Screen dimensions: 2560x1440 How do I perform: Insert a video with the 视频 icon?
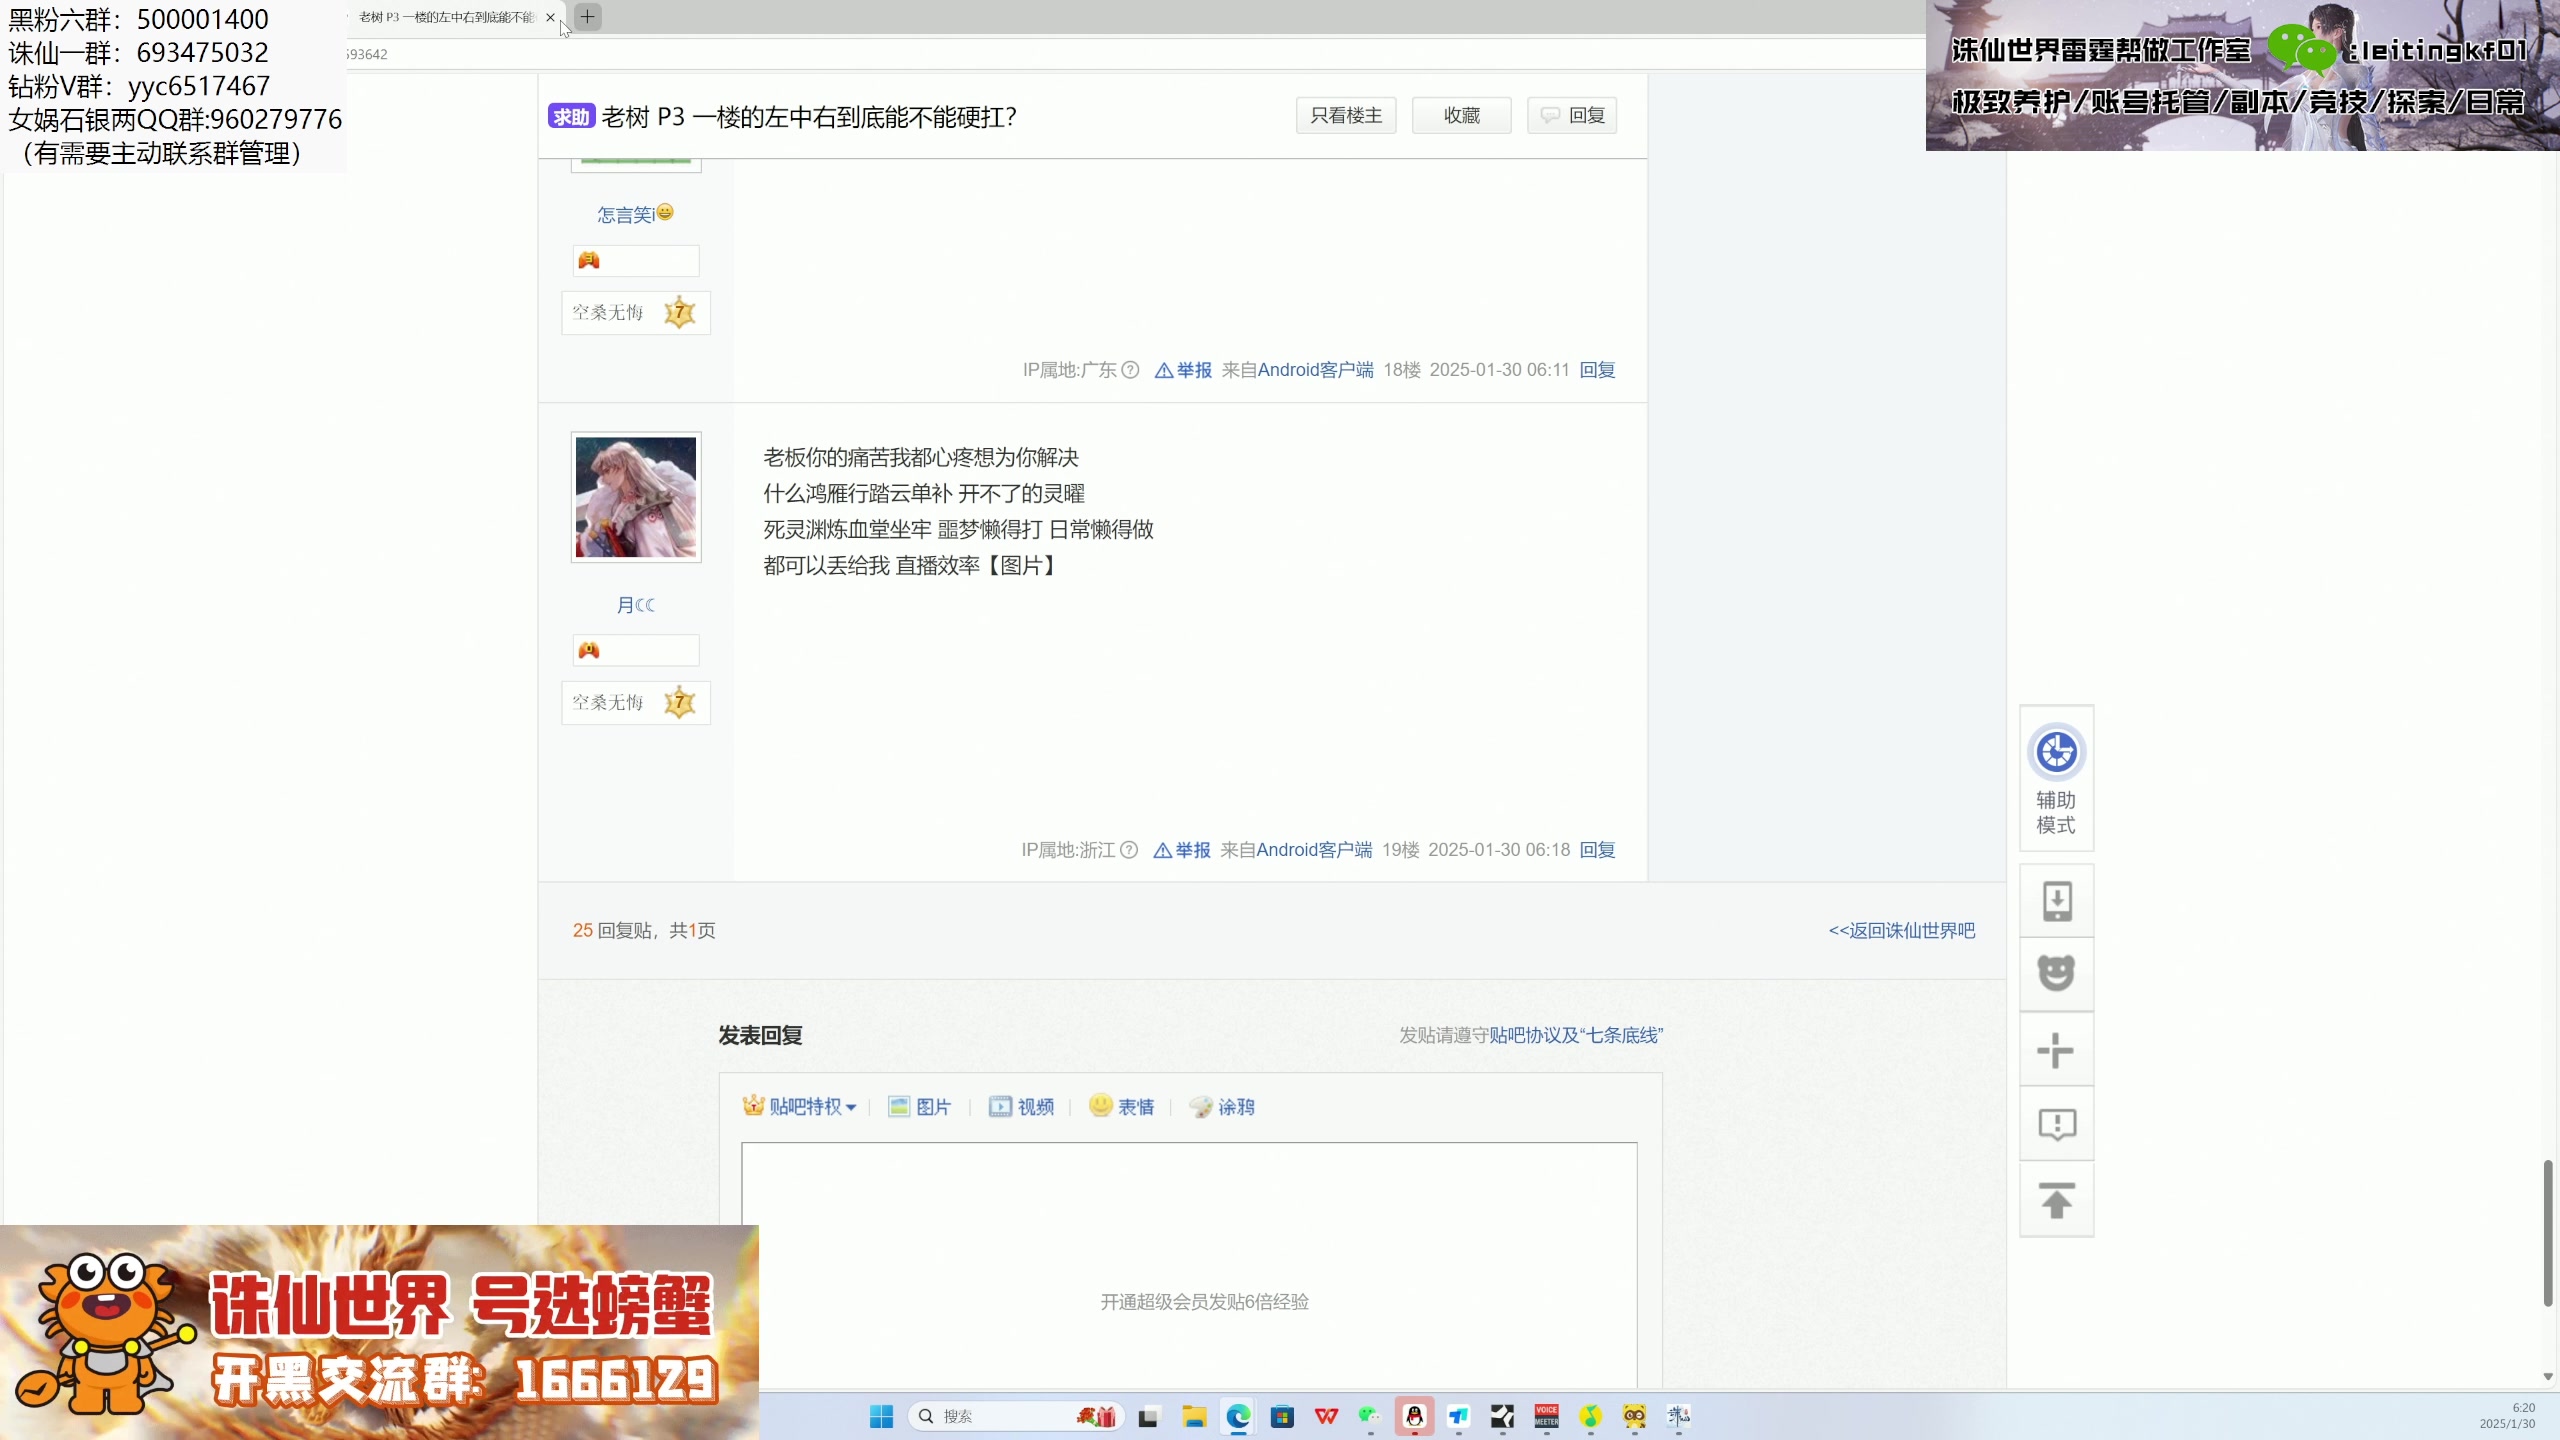pyautogui.click(x=1019, y=1106)
